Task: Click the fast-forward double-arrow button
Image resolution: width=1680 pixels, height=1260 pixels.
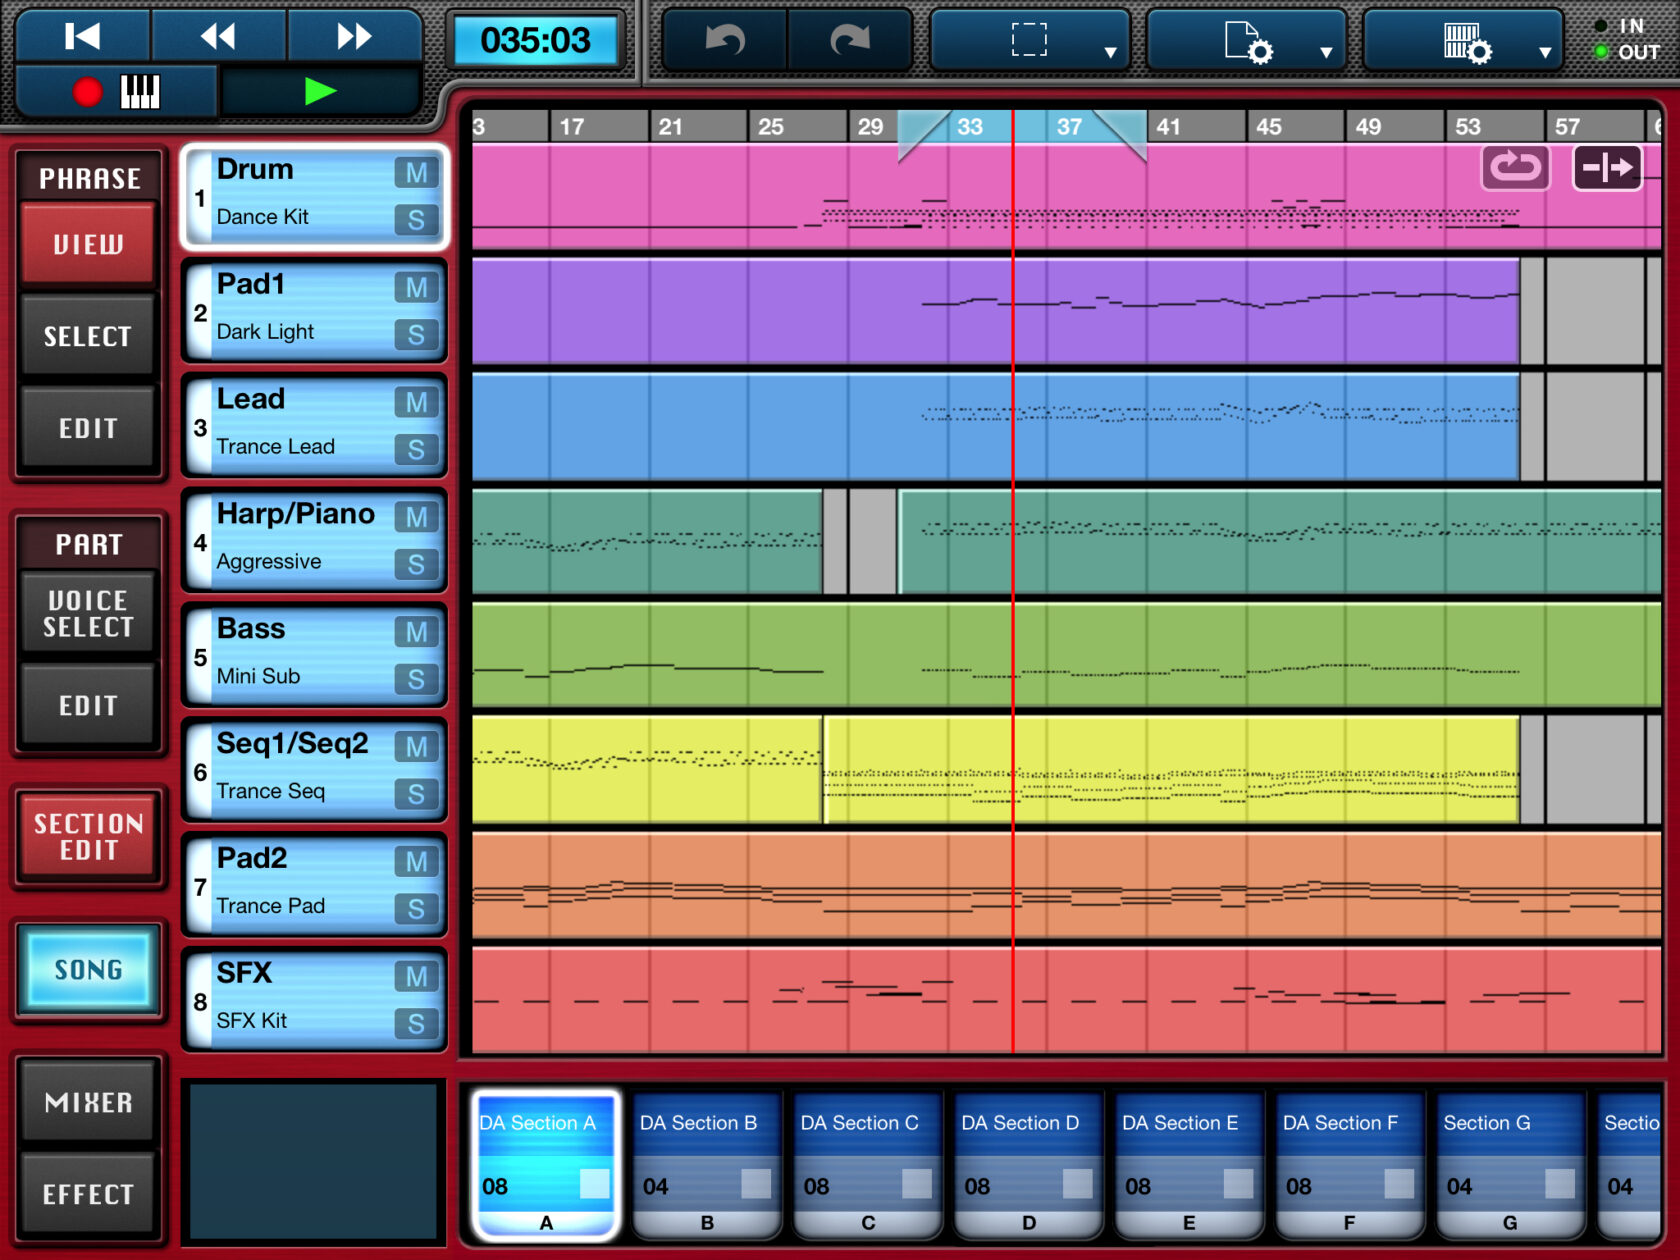Action: tap(354, 37)
